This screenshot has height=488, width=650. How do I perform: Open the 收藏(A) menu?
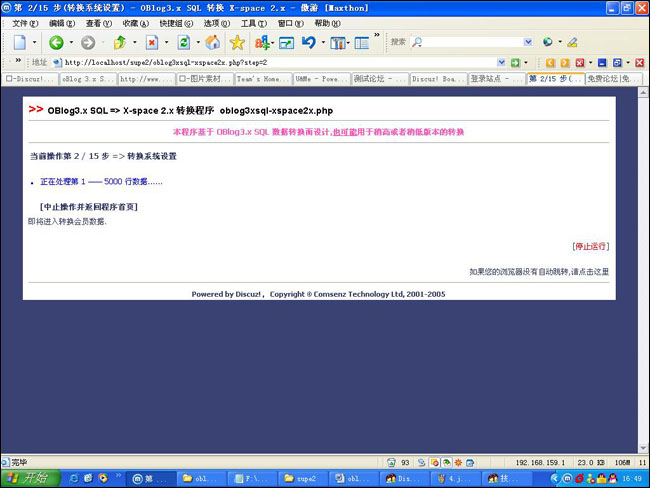[x=136, y=23]
